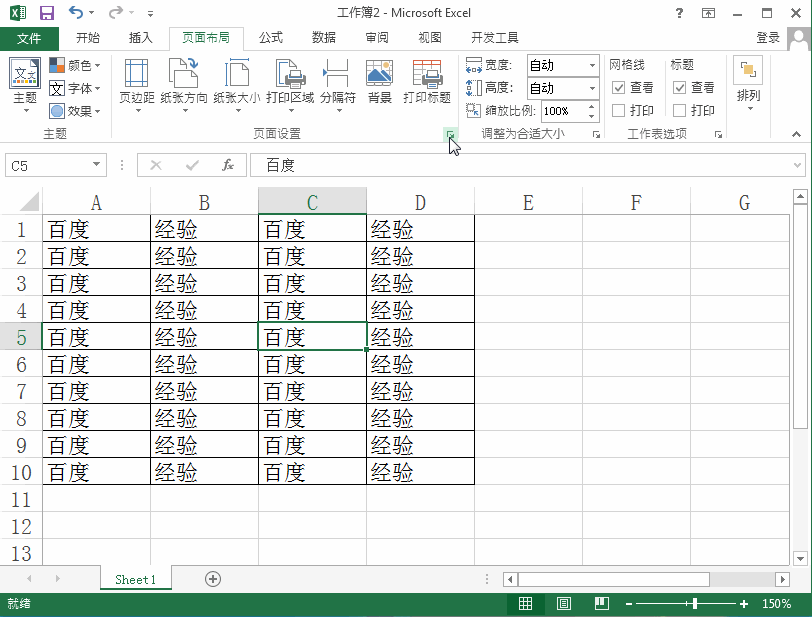
Task: Click the Insert Function fx icon
Action: pos(228,165)
